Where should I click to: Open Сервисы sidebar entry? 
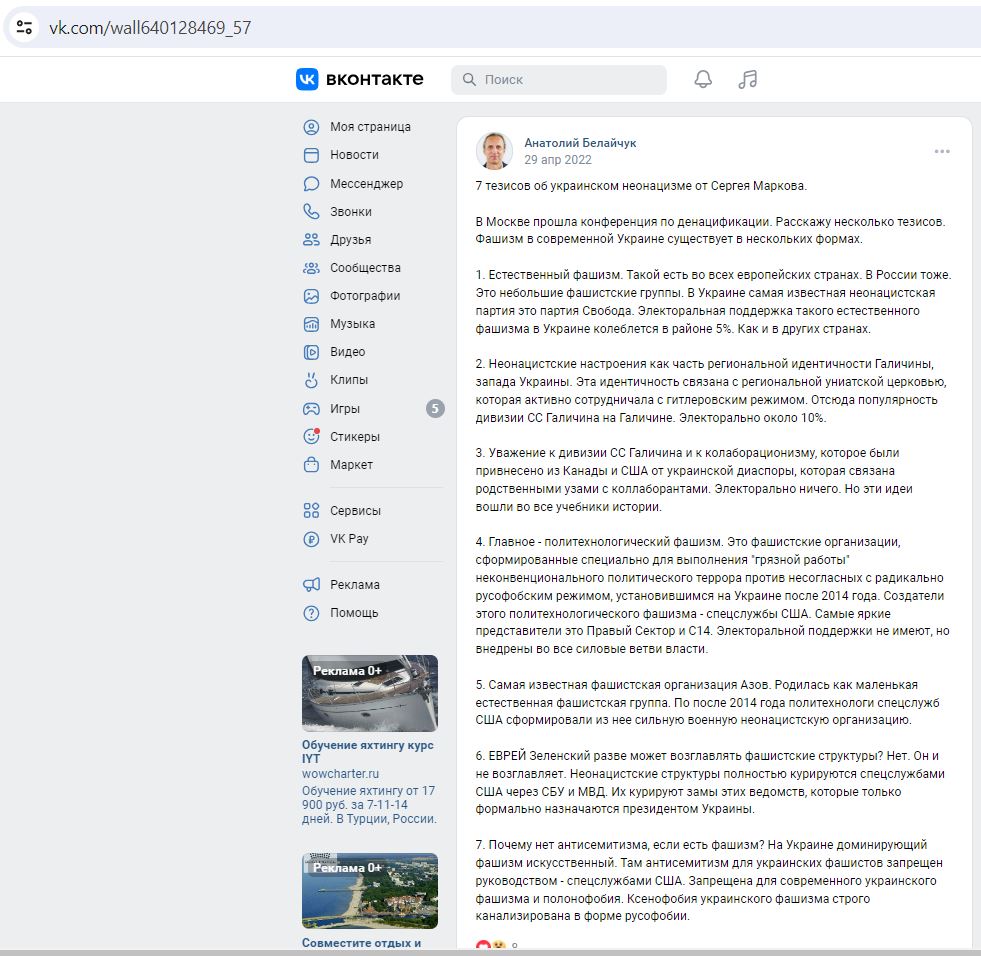(355, 511)
